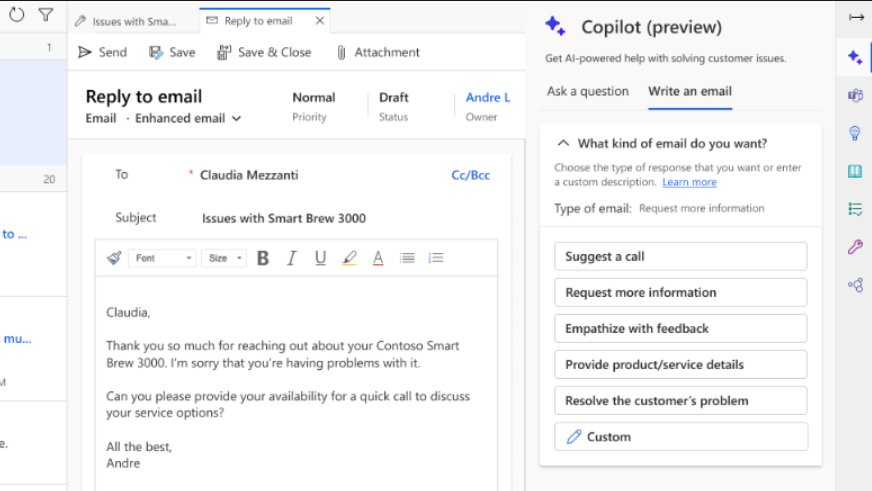Click the Copilot logo in the panel header
Image resolution: width=872 pixels, height=491 pixels.
click(x=555, y=26)
